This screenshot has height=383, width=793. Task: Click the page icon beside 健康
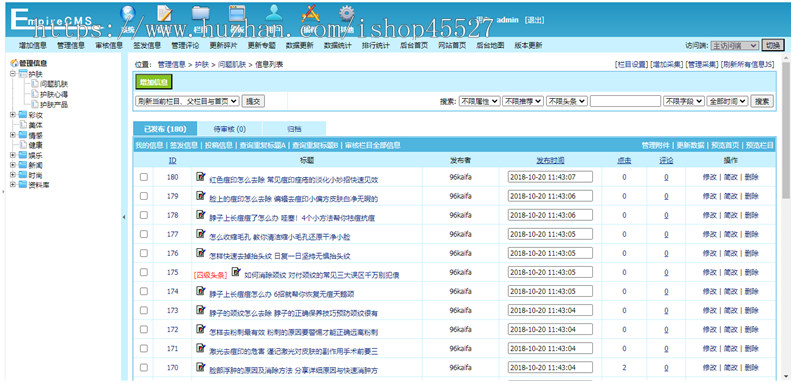pos(23,145)
